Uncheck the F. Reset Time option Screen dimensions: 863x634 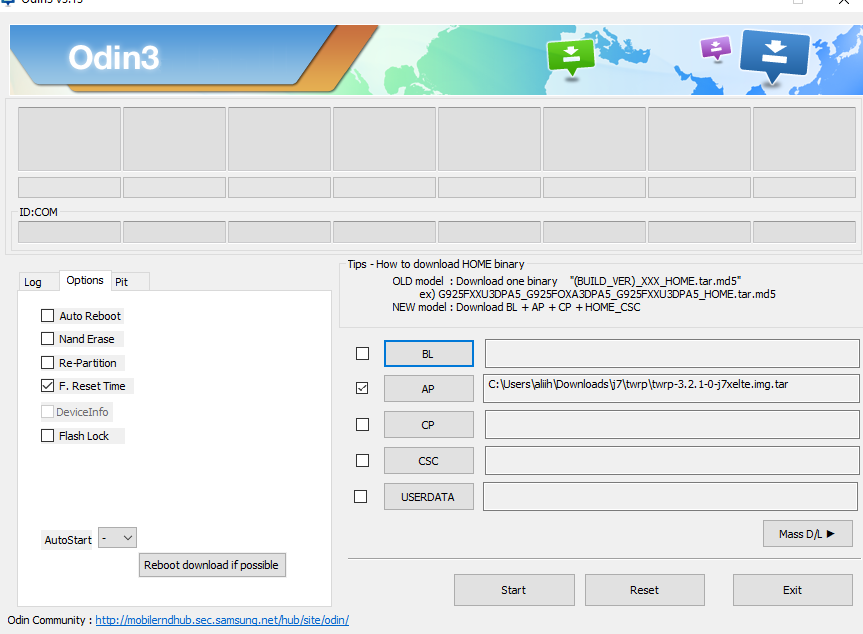[x=47, y=386]
